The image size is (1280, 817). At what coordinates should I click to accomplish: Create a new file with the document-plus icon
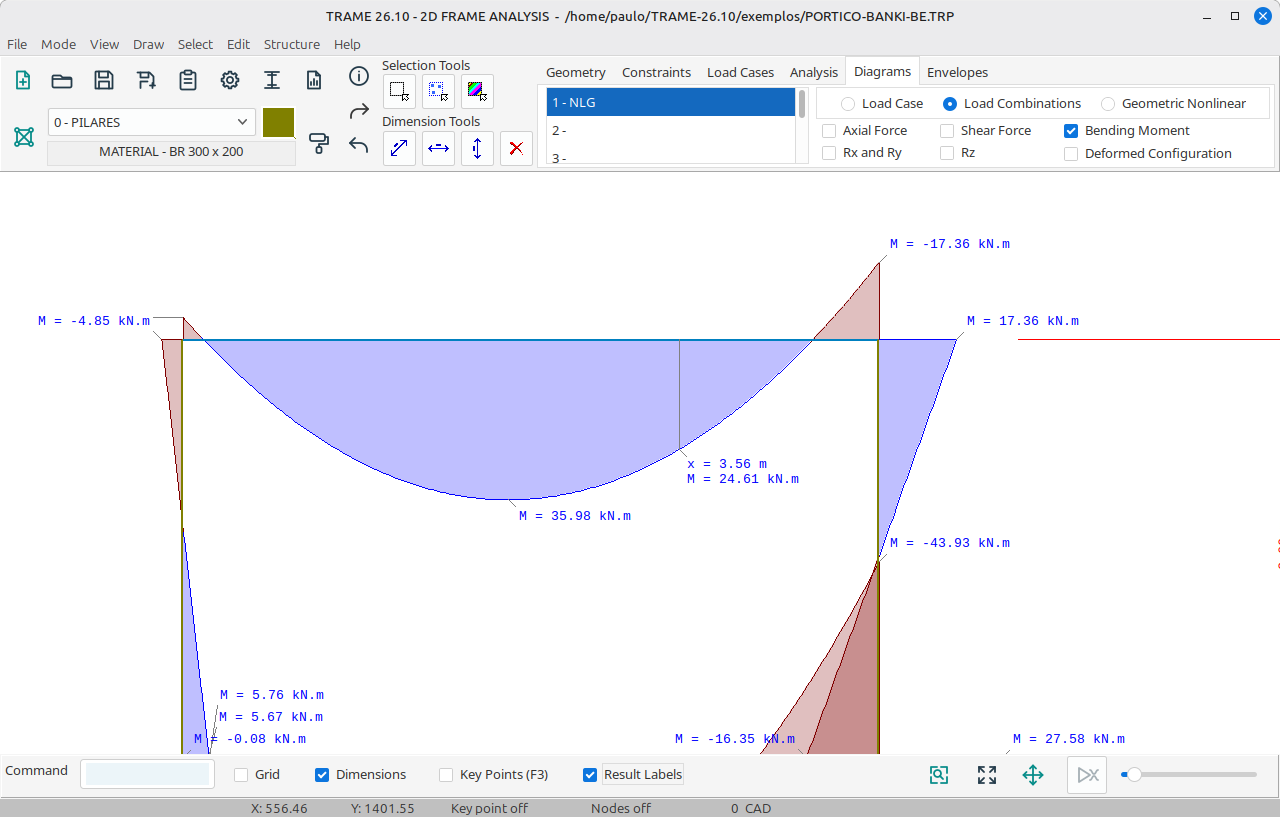click(23, 81)
